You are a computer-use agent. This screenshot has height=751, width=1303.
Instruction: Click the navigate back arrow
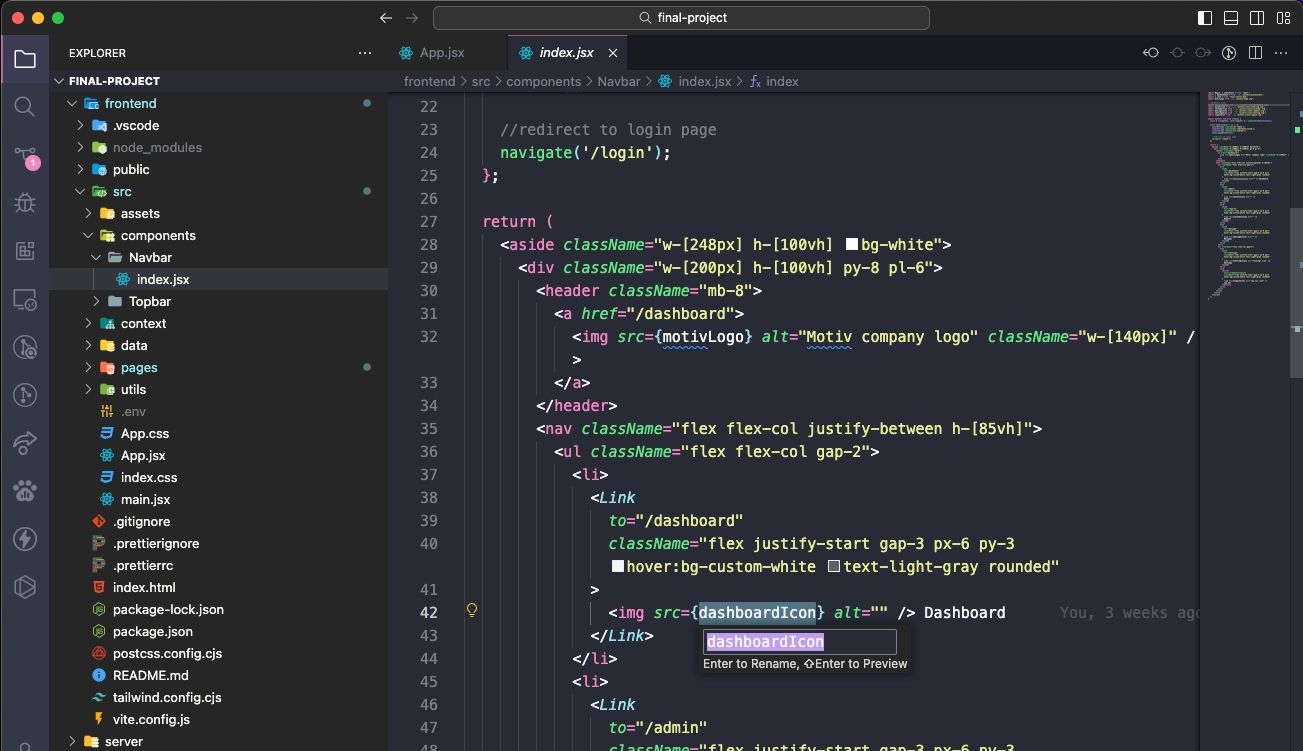[385, 17]
